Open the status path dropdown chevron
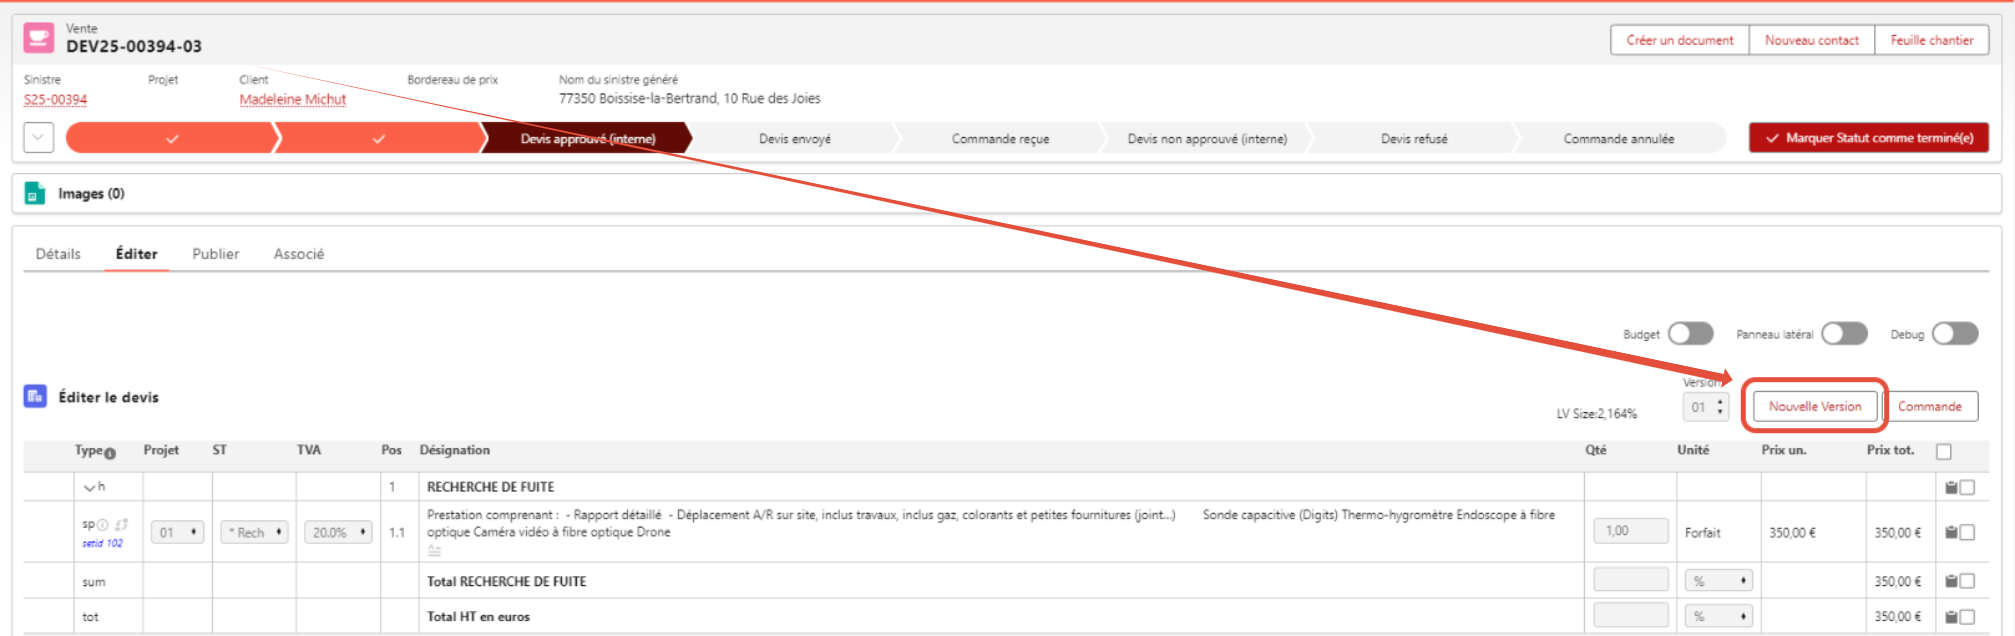Screen dimensions: 2015x636 point(38,138)
